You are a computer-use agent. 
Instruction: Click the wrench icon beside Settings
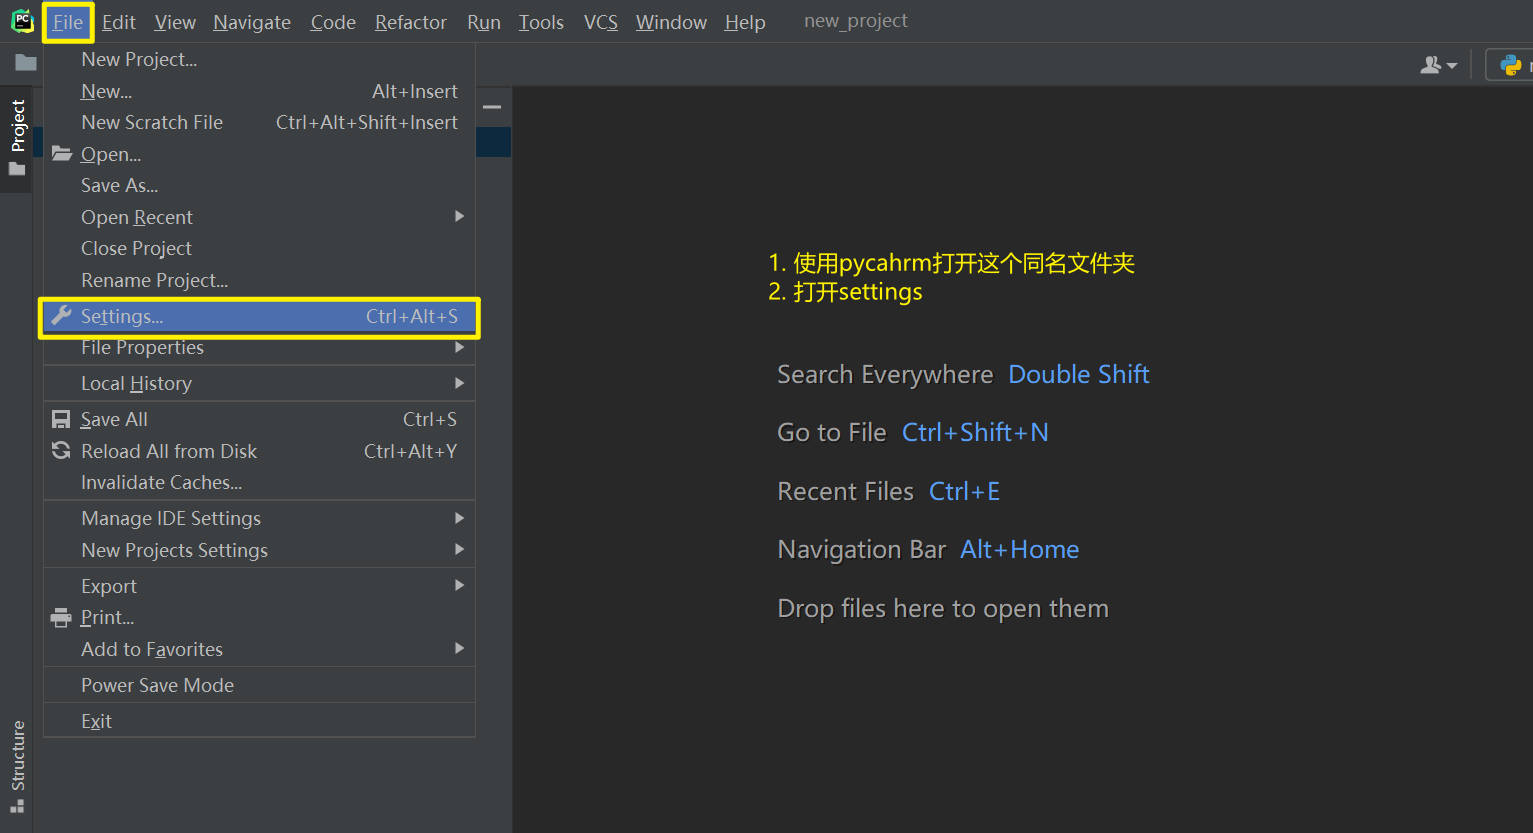coord(62,316)
